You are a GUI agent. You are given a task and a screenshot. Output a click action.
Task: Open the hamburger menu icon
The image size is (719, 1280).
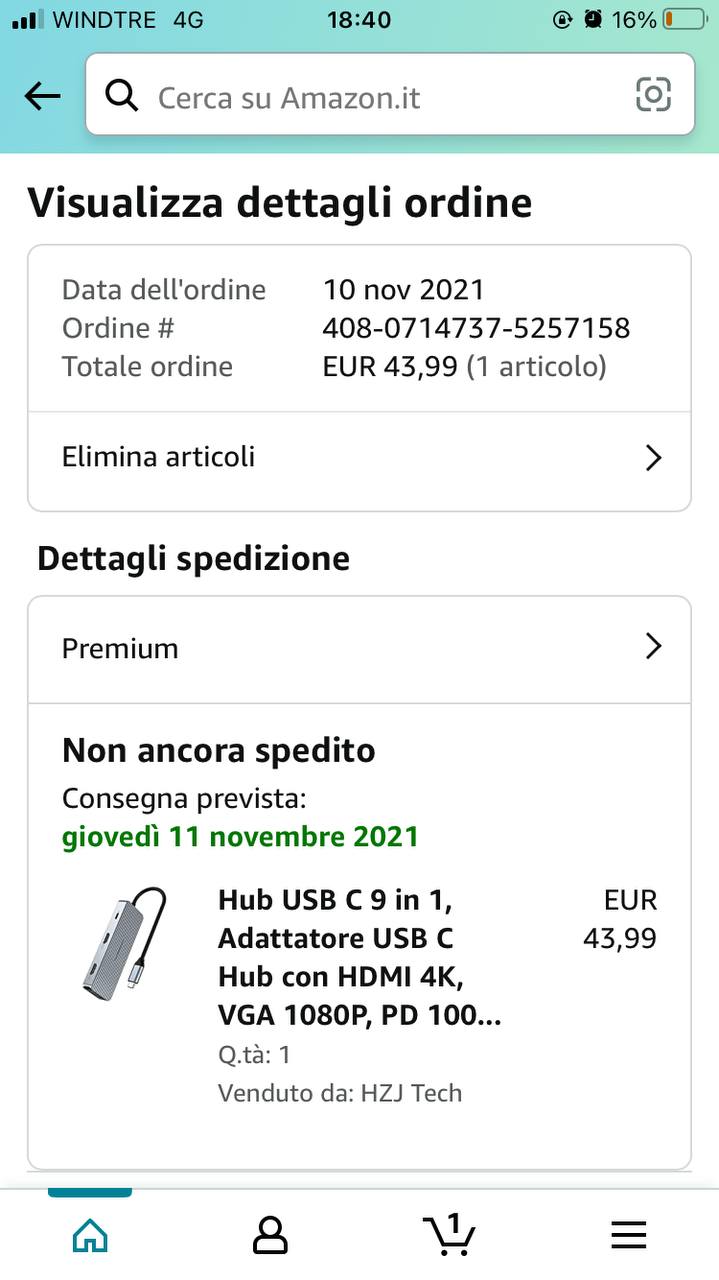(629, 1236)
